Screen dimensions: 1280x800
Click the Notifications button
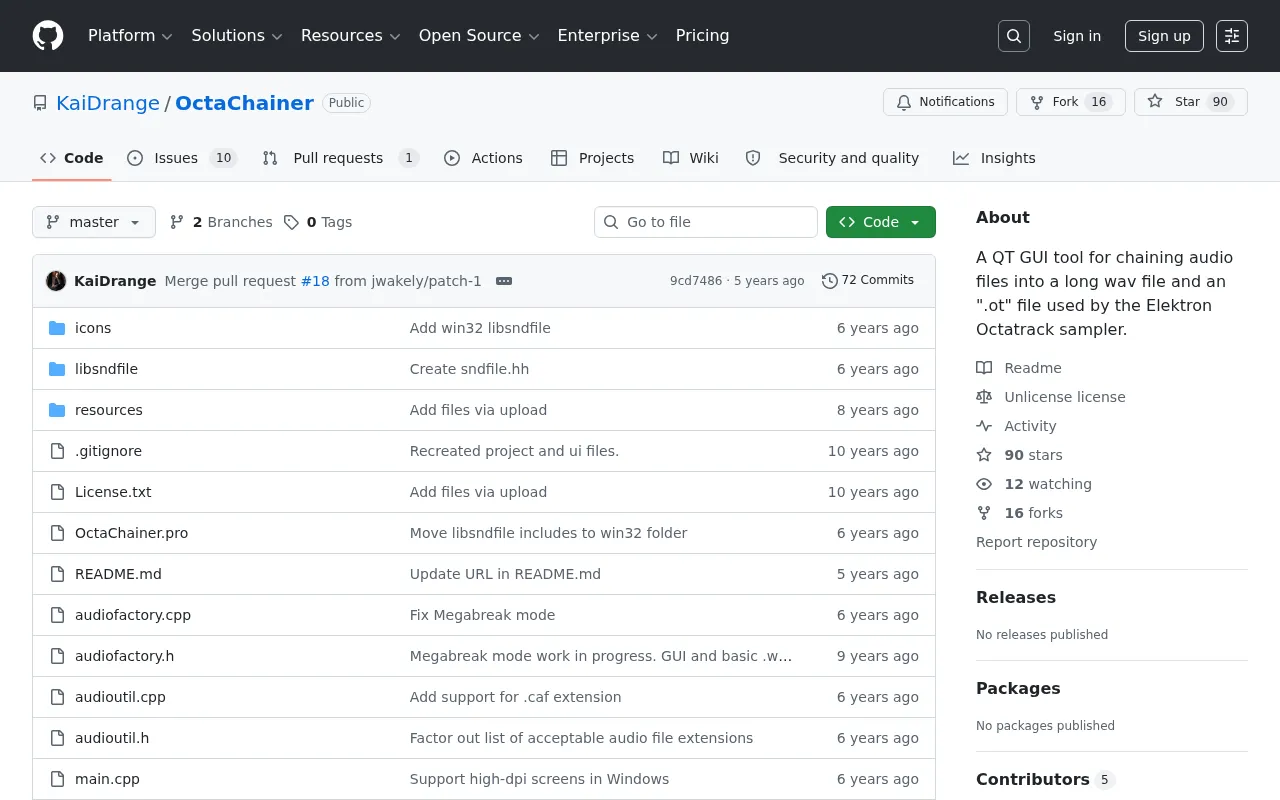945,102
